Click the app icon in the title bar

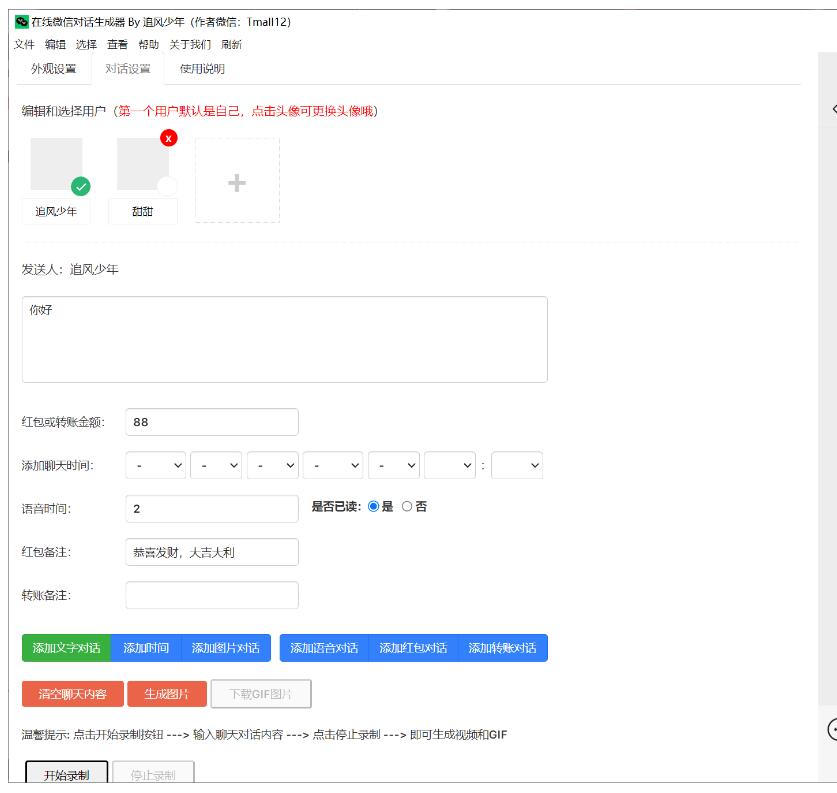click(21, 21)
